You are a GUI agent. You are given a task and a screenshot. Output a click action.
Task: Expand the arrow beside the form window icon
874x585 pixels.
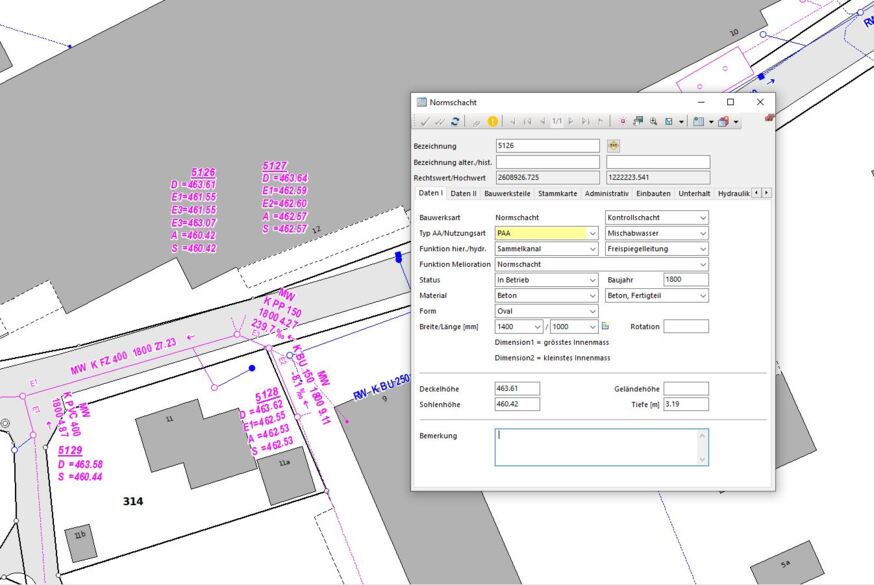pos(711,122)
